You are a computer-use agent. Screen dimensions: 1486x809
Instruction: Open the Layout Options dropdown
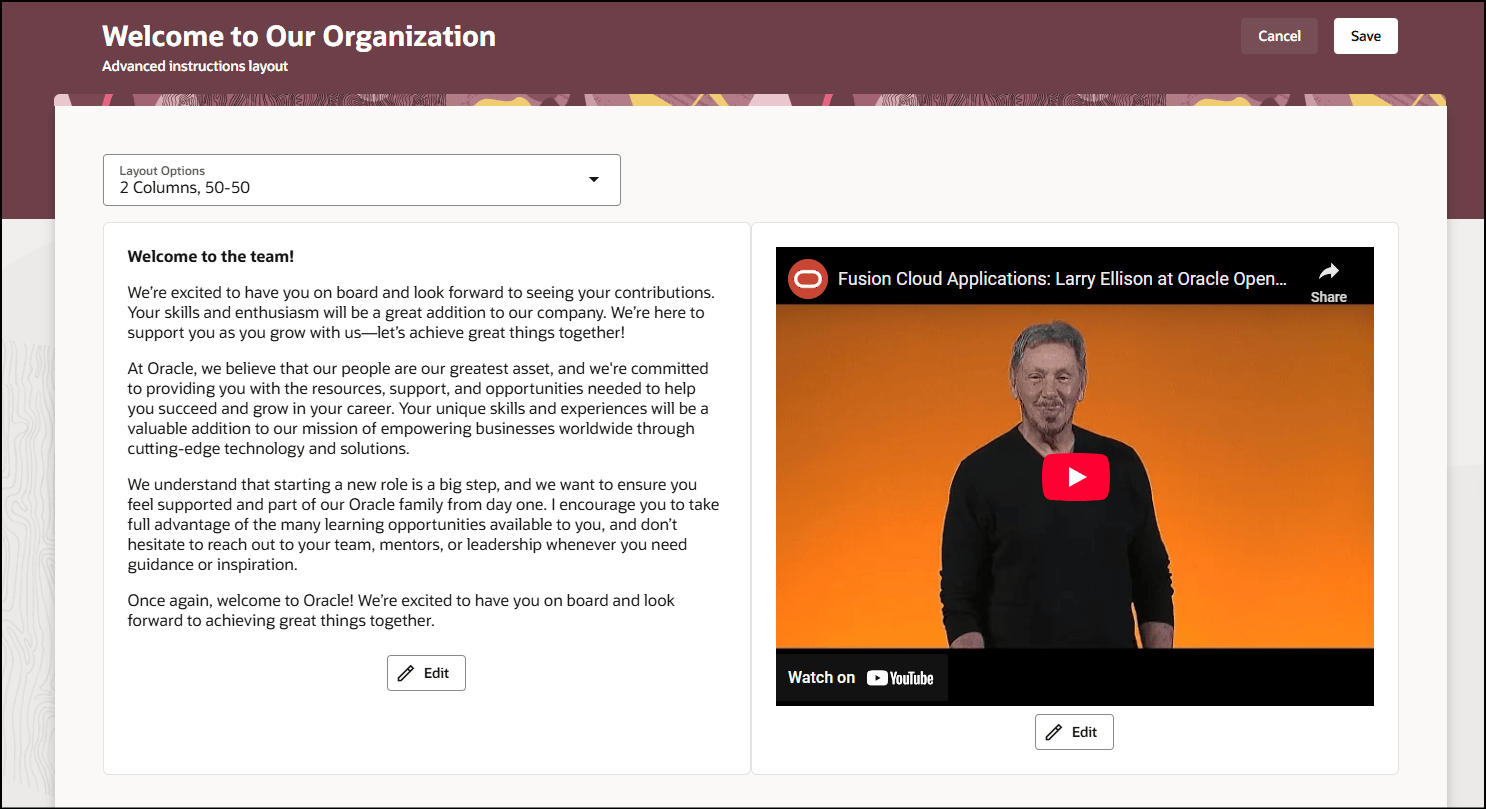coord(362,180)
